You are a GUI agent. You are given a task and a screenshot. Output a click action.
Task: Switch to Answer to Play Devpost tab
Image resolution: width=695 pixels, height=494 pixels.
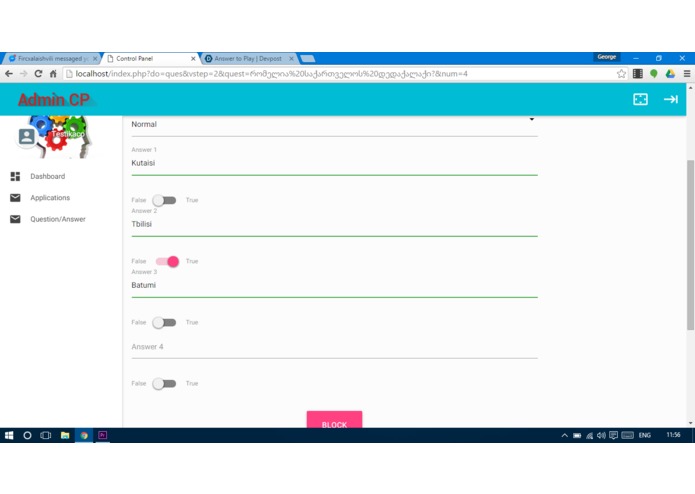click(x=246, y=58)
